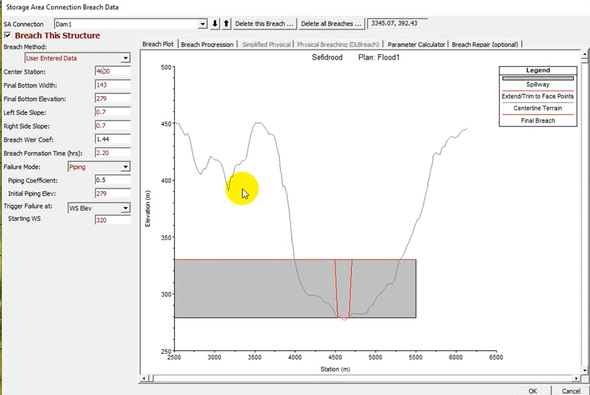The image size is (590, 395).
Task: Click the Plan: Flood1 plot title
Action: tap(379, 57)
